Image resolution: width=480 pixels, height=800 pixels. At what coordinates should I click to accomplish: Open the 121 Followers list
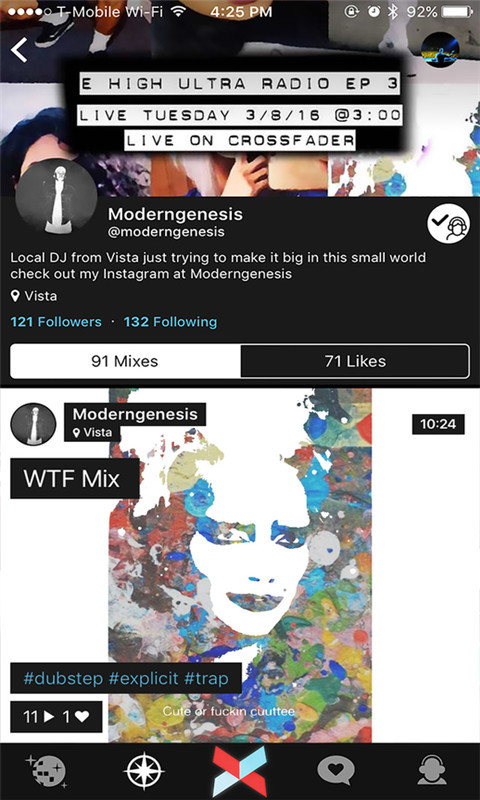point(56,322)
